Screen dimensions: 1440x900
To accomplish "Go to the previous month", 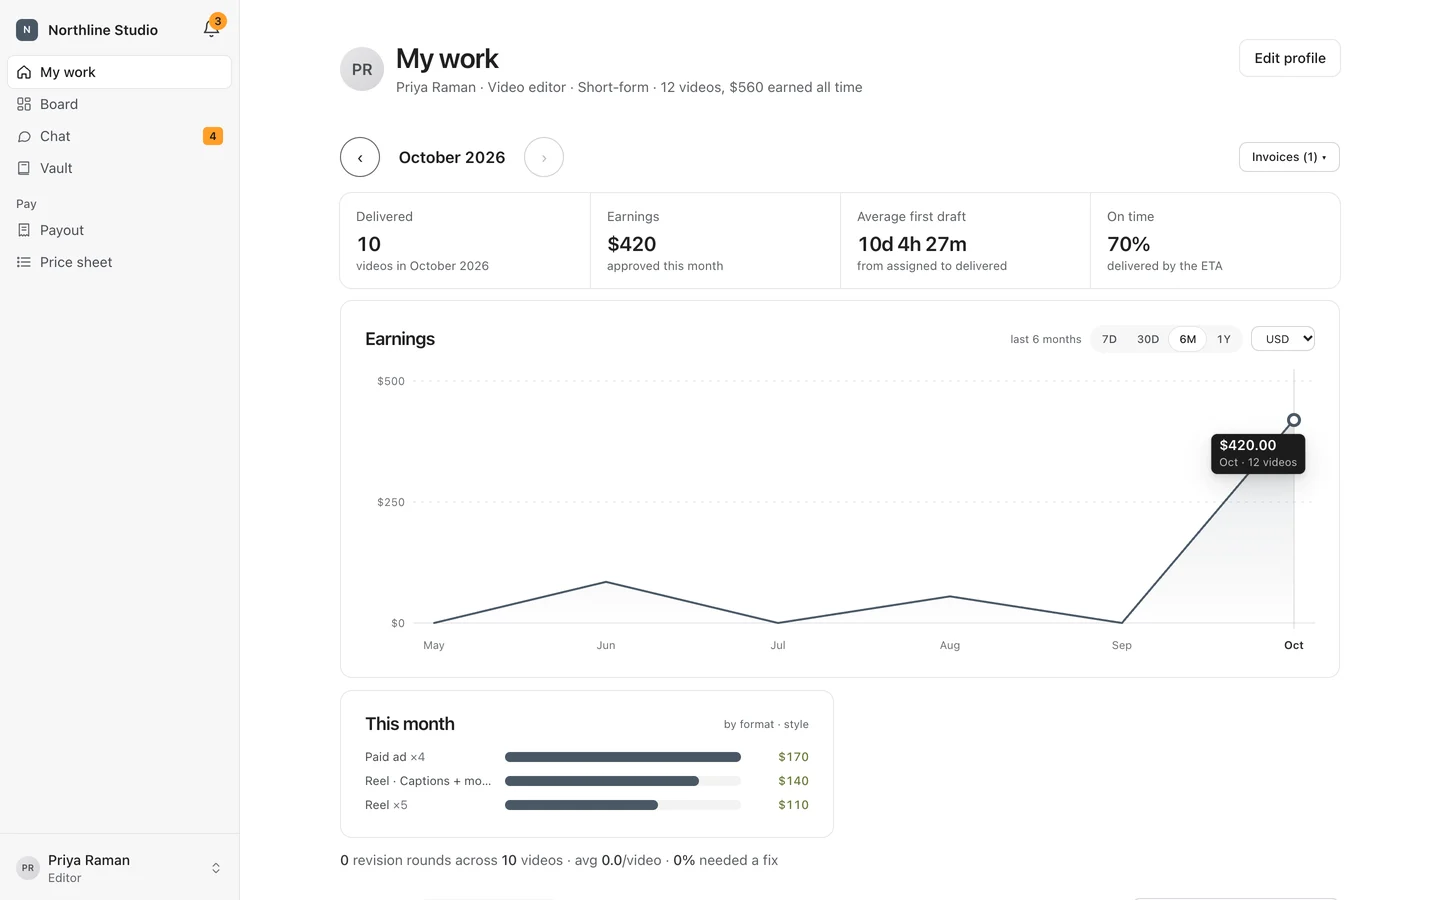I will pos(360,157).
